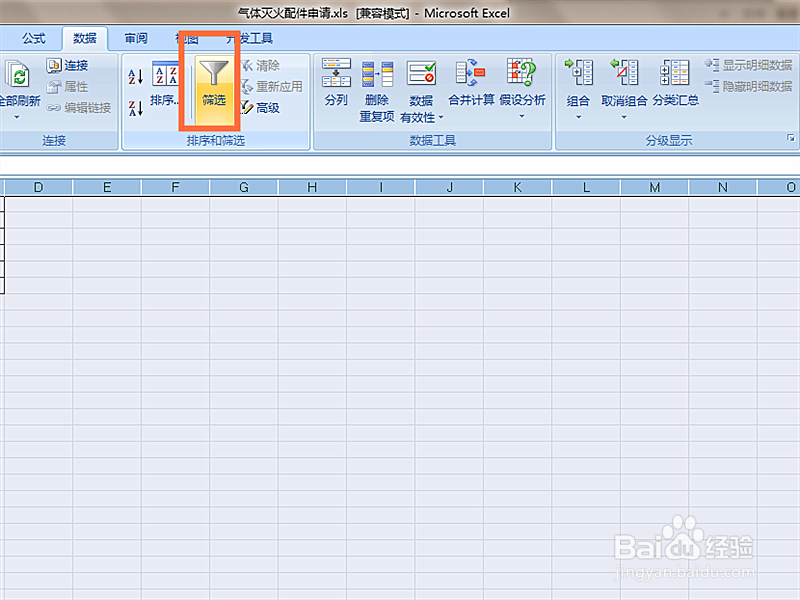Switch to the 审阅 (Review) tab
Screen dimensions: 800x600
[x=135, y=38]
